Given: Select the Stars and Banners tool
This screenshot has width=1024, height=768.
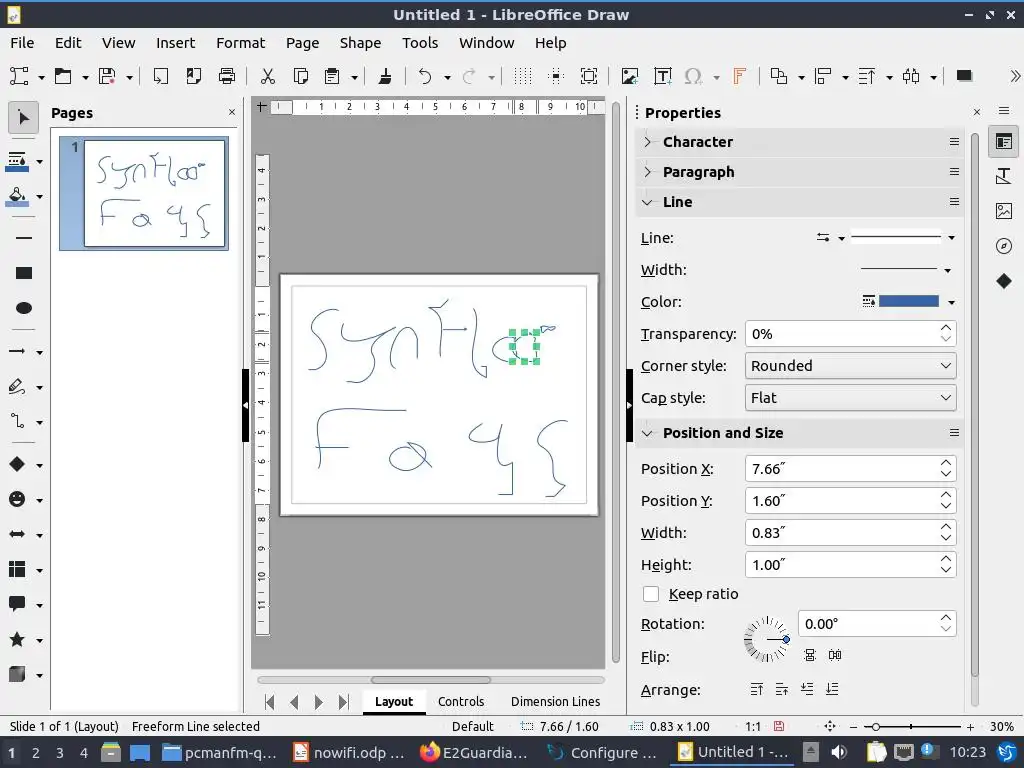Looking at the screenshot, I should 18,639.
